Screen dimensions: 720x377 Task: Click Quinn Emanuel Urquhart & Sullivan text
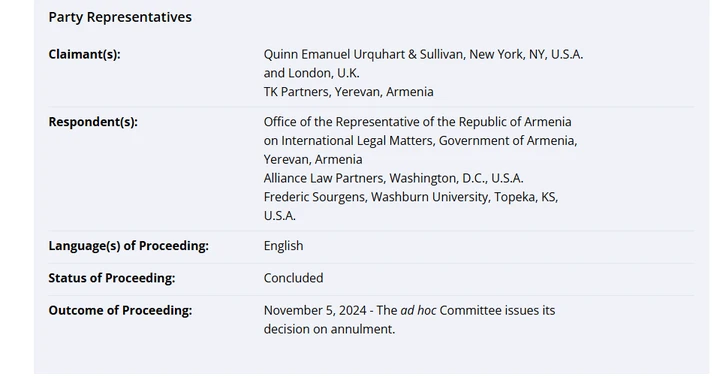pos(364,54)
